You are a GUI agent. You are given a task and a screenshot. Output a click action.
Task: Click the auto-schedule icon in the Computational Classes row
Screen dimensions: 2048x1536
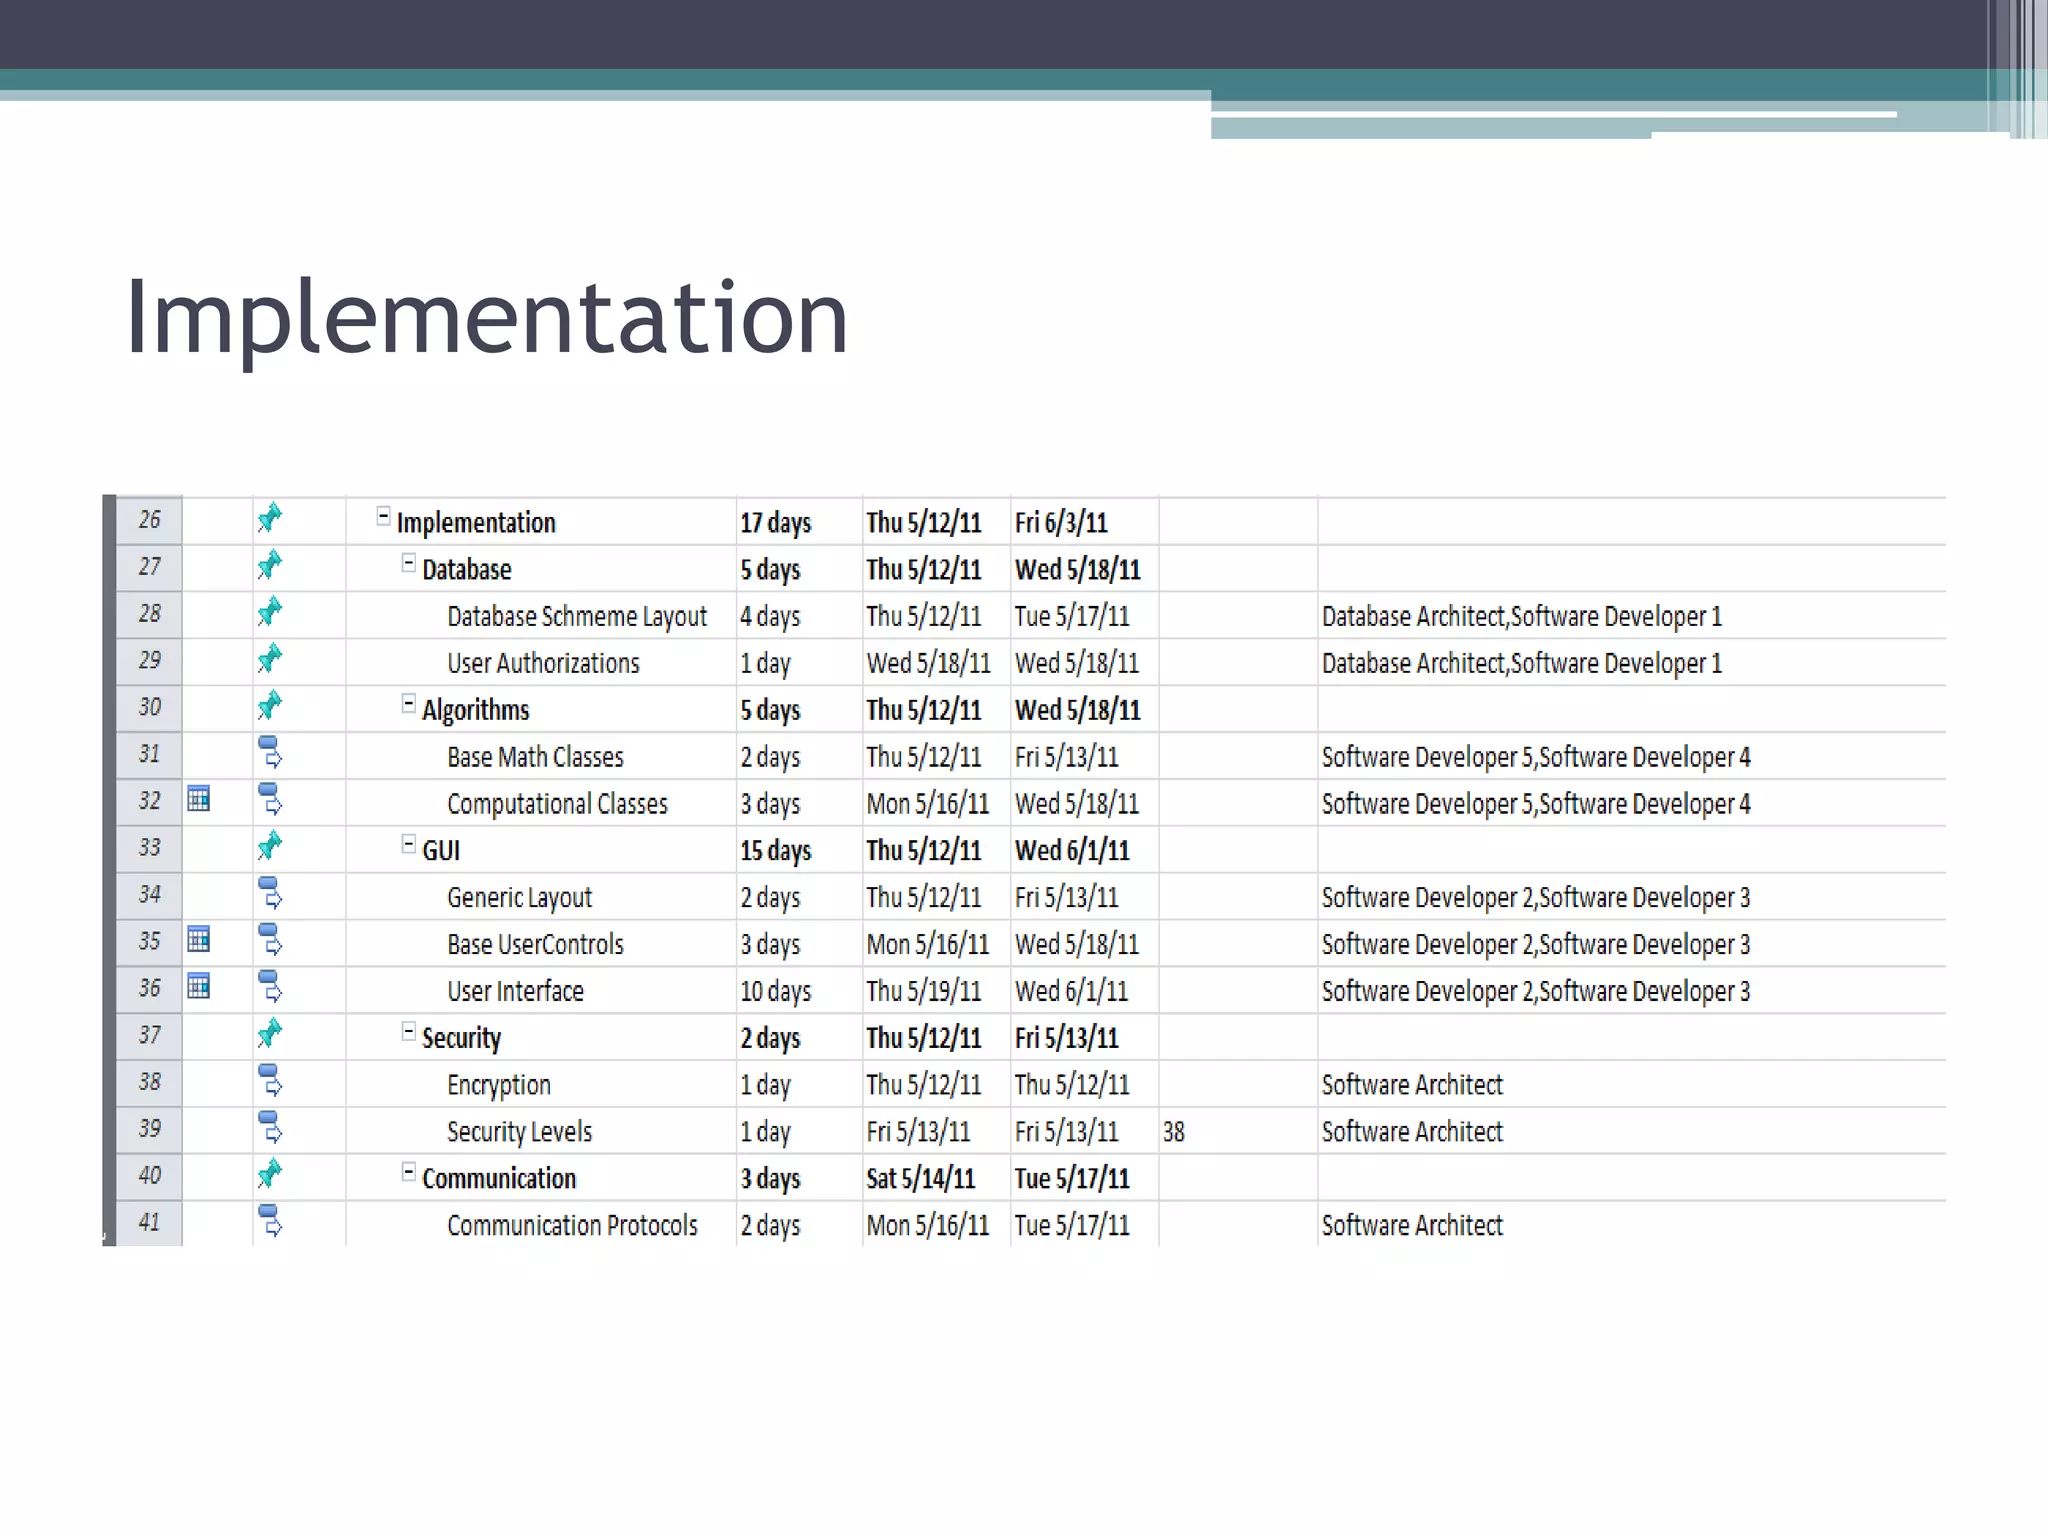pyautogui.click(x=271, y=800)
